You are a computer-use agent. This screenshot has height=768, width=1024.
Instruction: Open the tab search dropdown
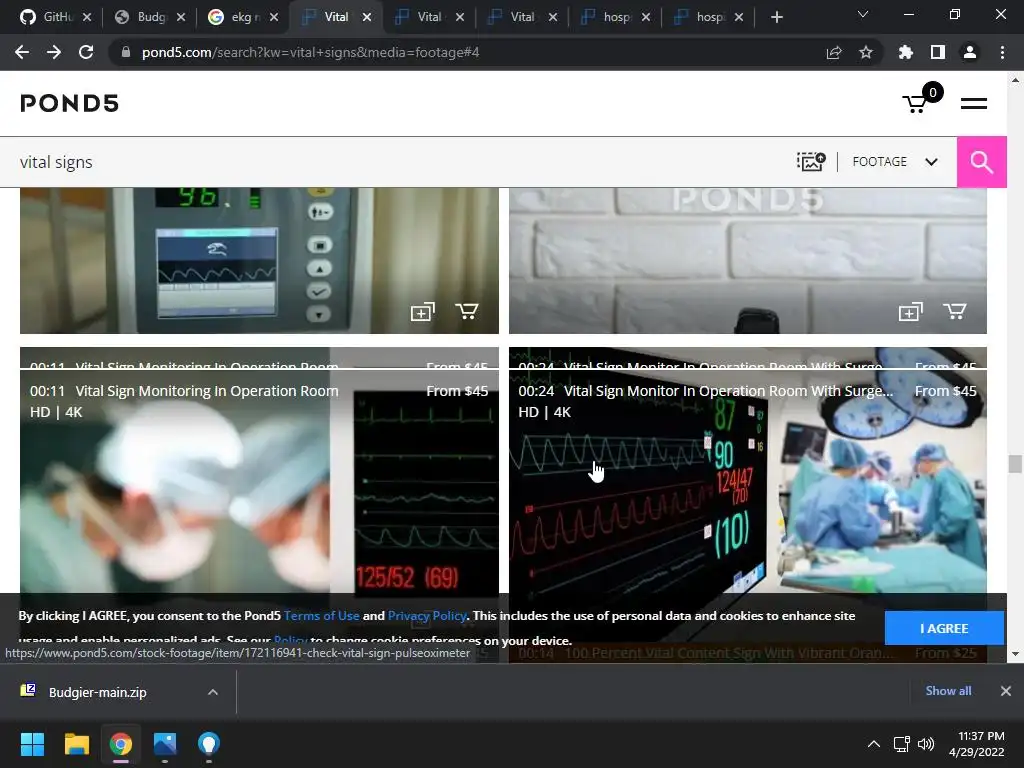863,14
